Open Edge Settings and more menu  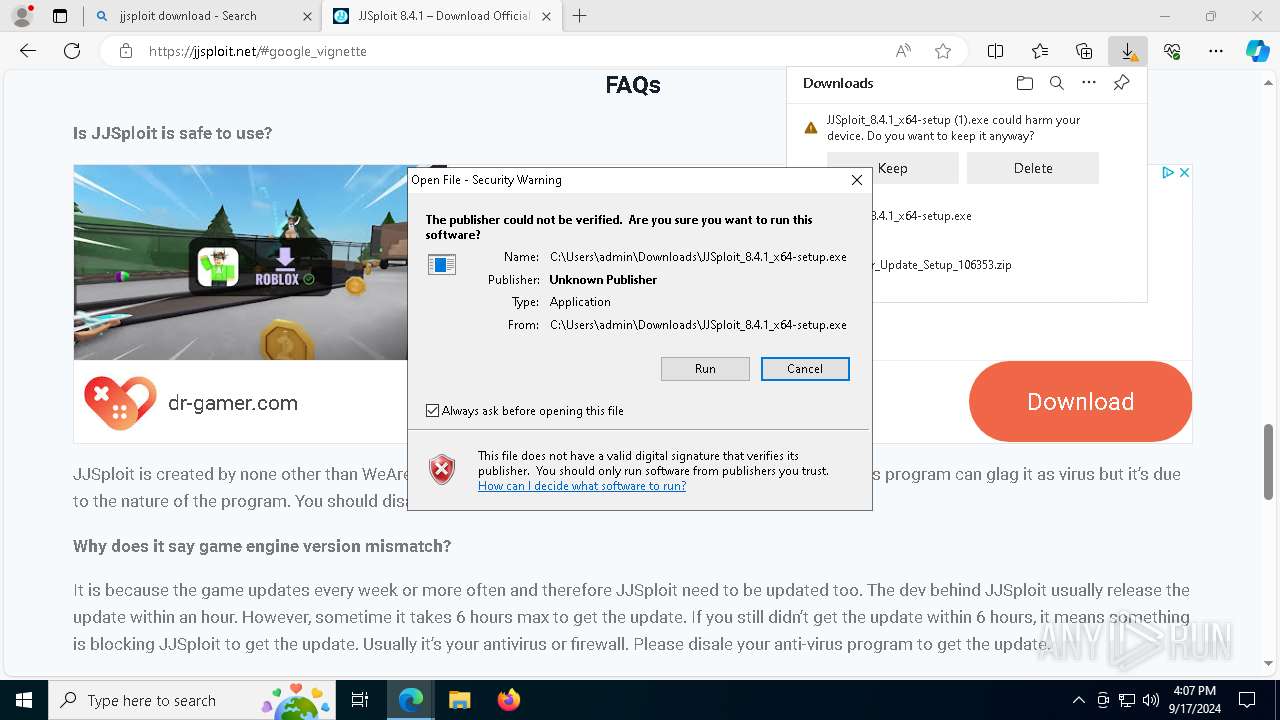(x=1216, y=51)
